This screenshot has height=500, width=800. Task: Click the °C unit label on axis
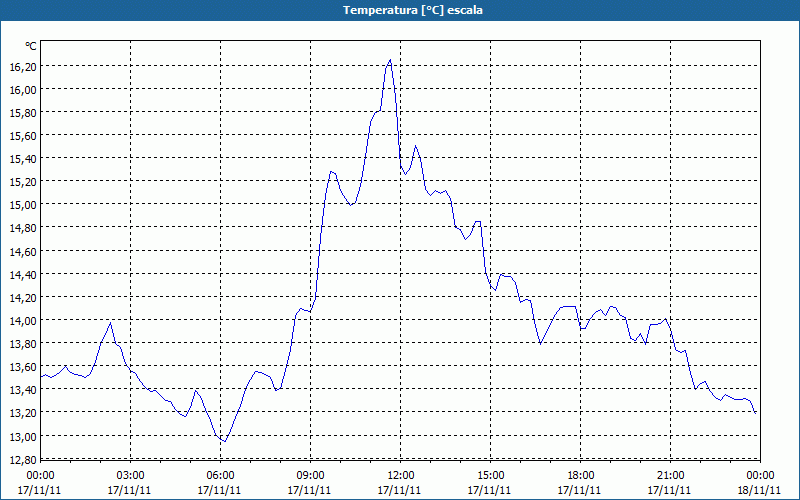coord(31,46)
